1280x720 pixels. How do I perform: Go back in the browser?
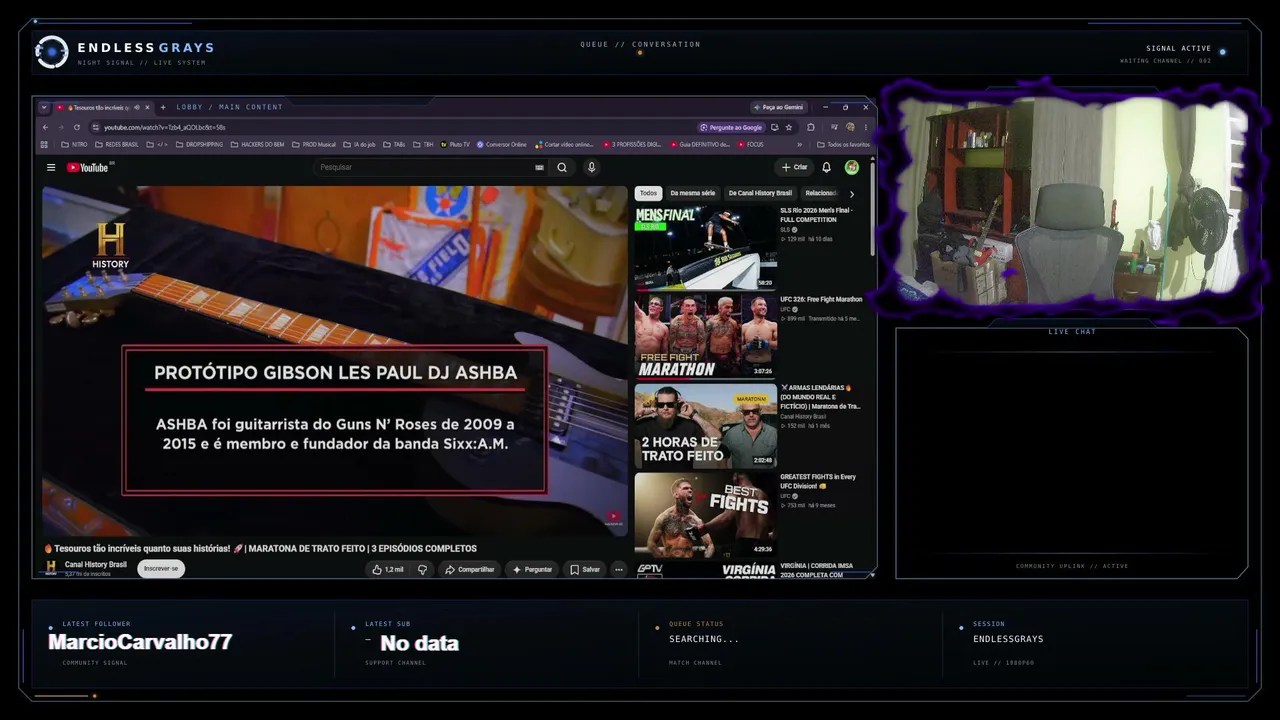(x=45, y=127)
